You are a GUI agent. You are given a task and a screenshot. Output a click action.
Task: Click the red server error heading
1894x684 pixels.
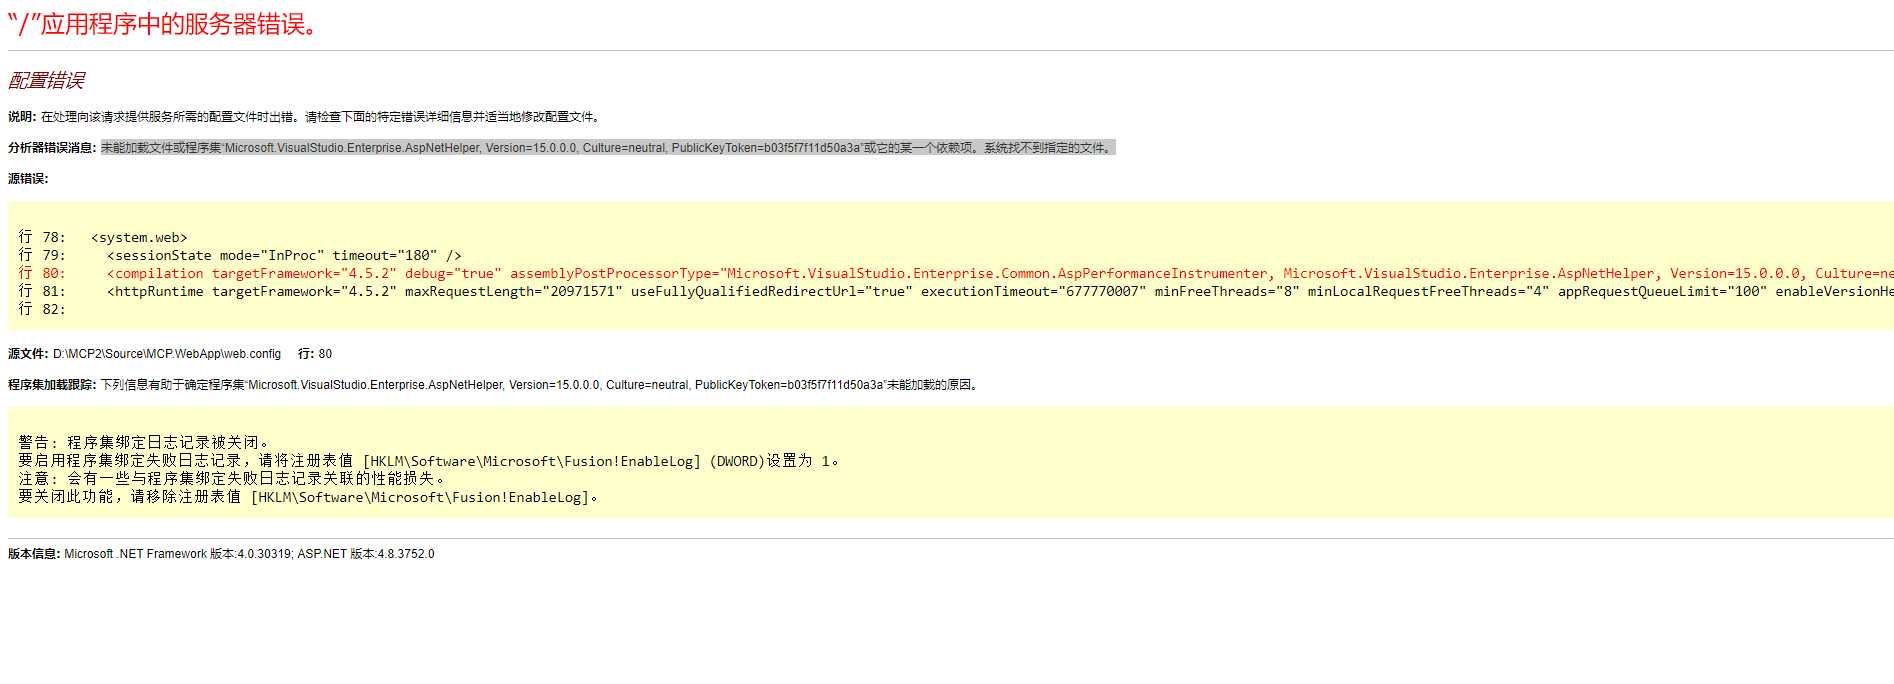(x=165, y=24)
